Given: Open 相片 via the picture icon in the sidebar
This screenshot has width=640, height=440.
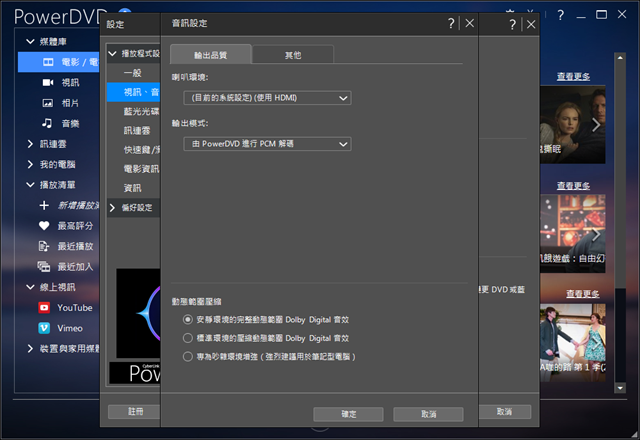Looking at the screenshot, I should 48,103.
